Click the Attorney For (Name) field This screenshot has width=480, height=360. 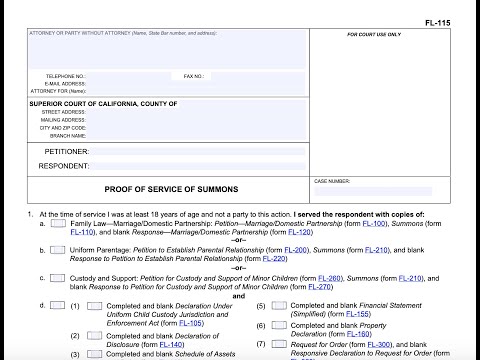click(x=196, y=91)
